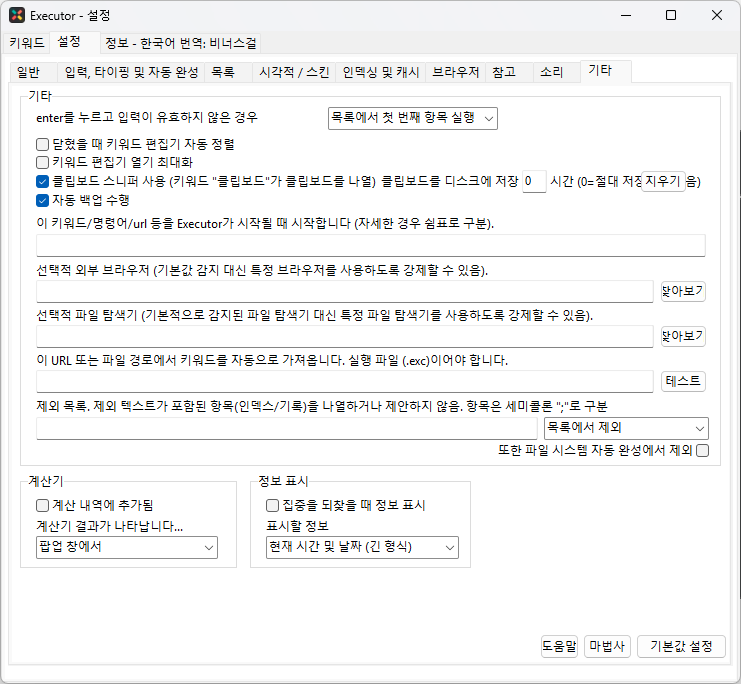Enable 계산 내역에 추가됨 checkbox
741x684 pixels.
(43, 505)
